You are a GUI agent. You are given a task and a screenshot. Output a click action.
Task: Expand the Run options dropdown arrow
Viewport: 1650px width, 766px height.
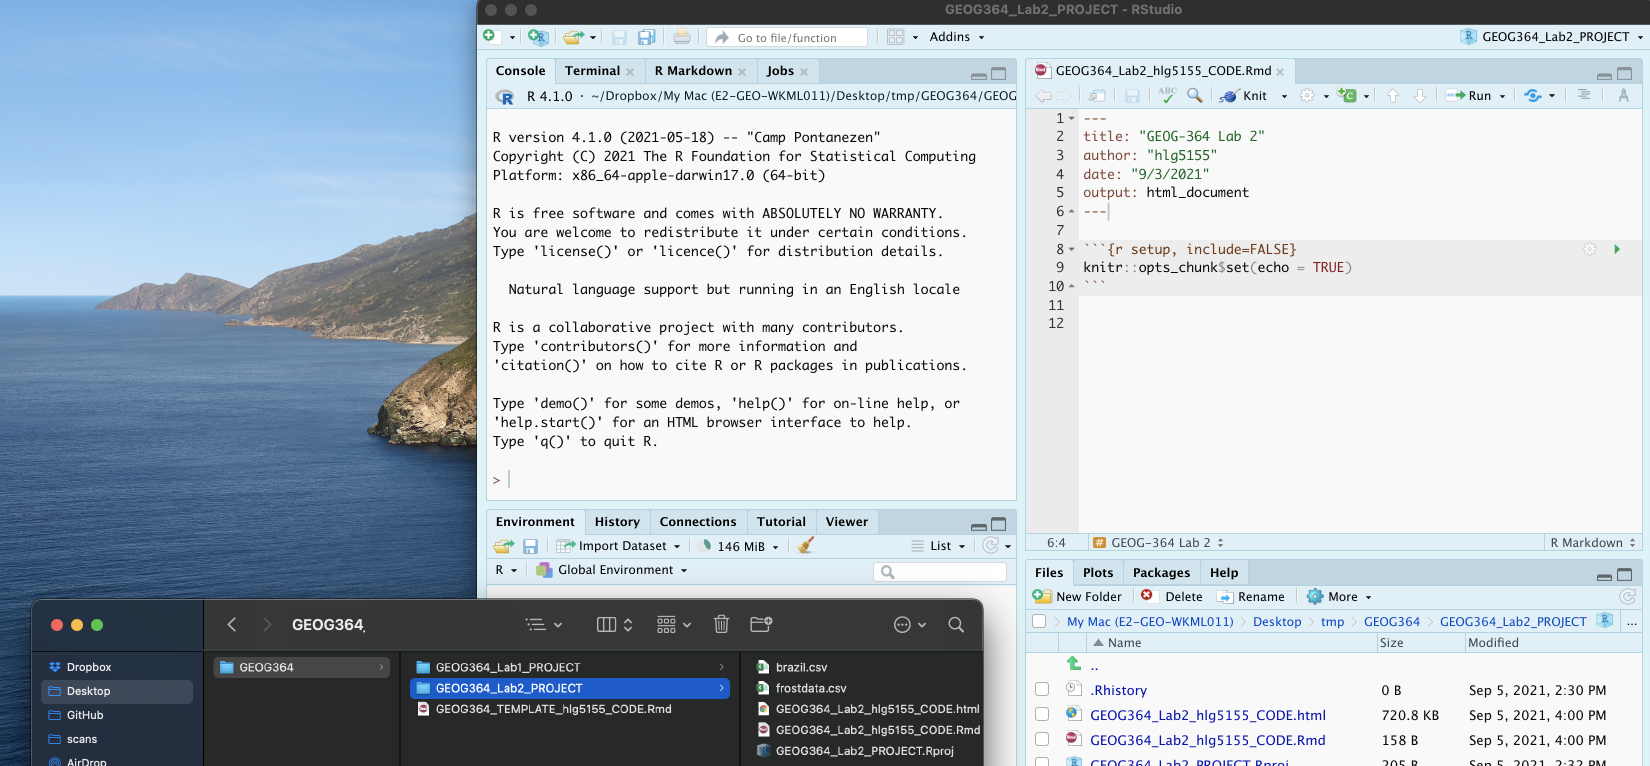click(1502, 97)
